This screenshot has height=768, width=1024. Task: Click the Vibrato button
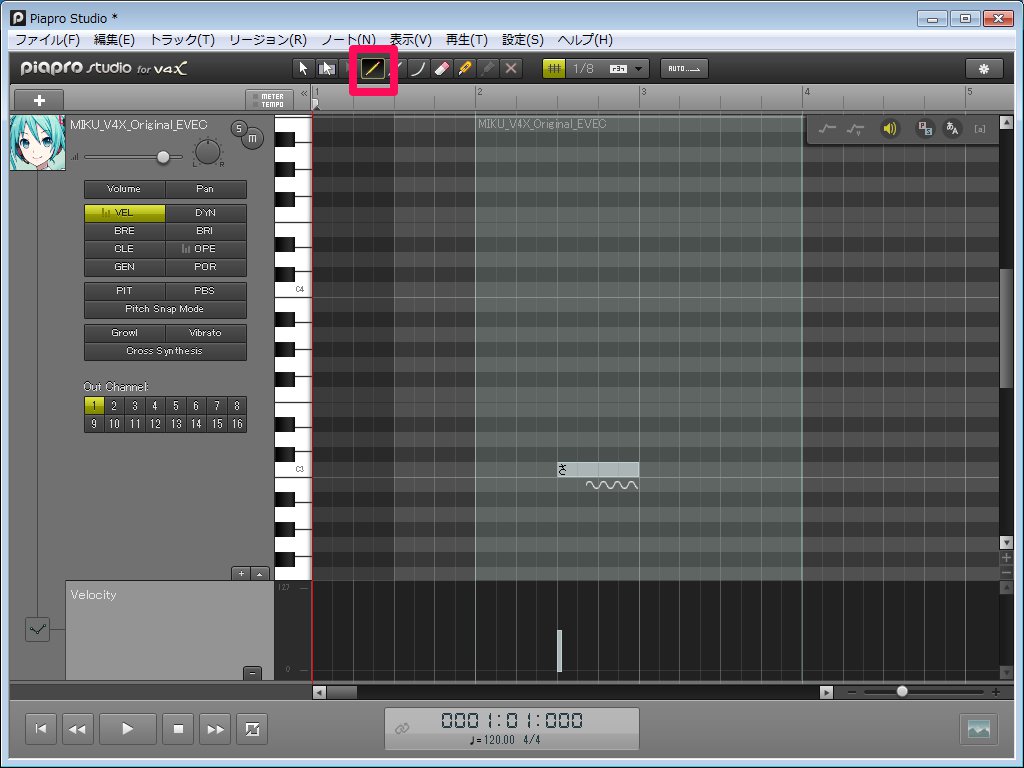tap(206, 333)
